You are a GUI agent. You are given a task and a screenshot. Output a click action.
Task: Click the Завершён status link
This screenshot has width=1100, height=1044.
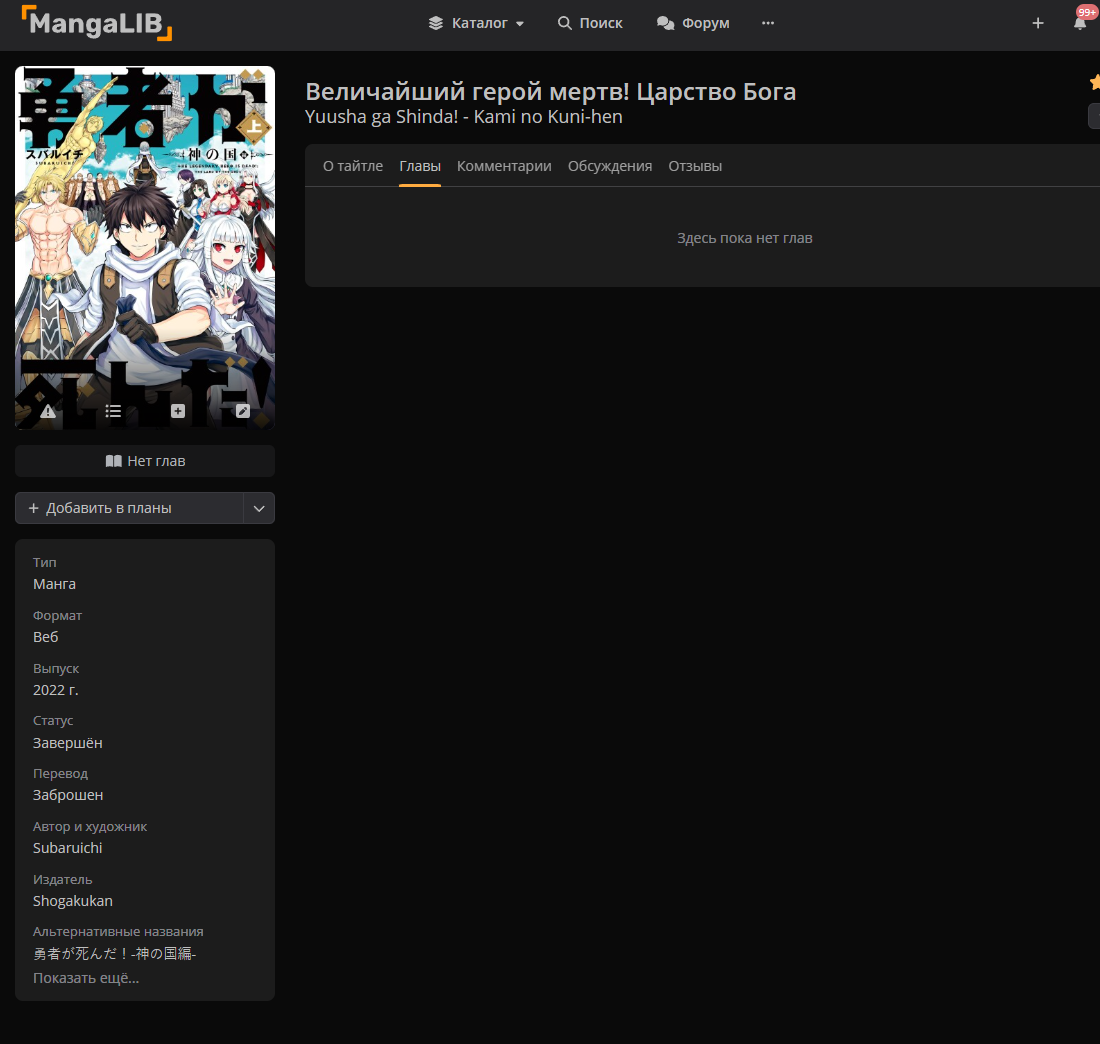(x=67, y=742)
